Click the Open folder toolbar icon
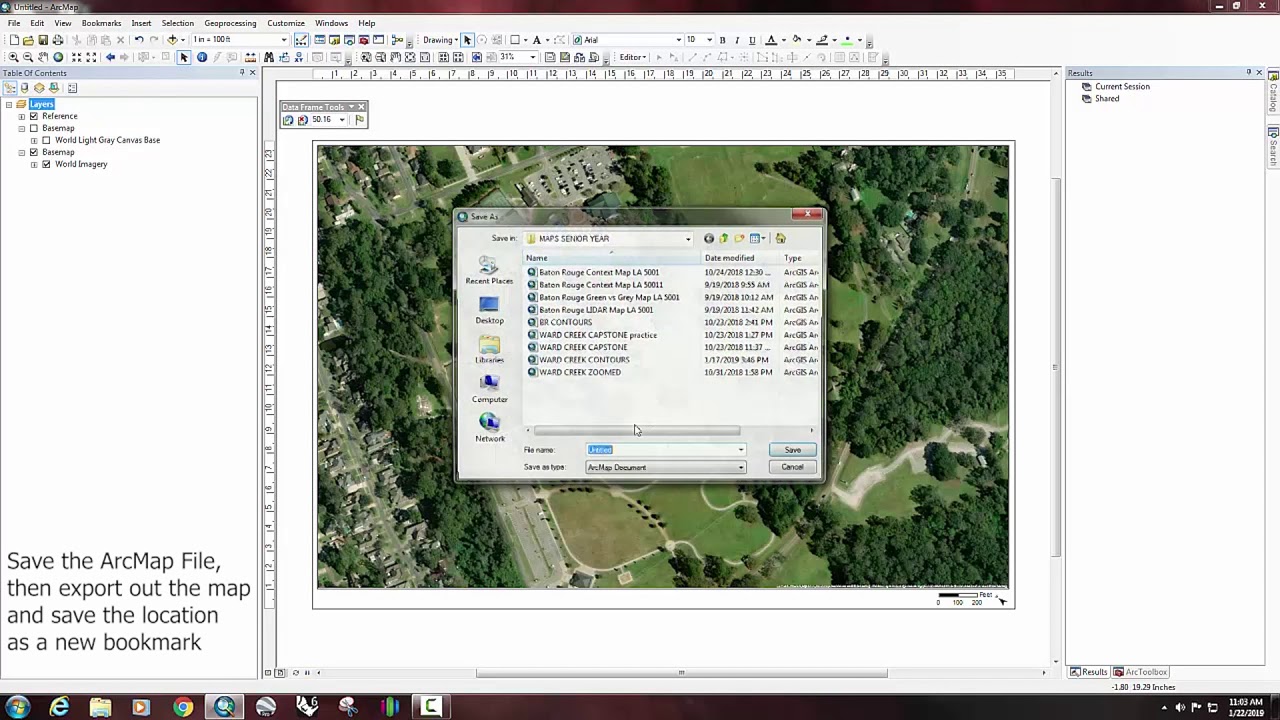Image resolution: width=1280 pixels, height=720 pixels. [28, 40]
